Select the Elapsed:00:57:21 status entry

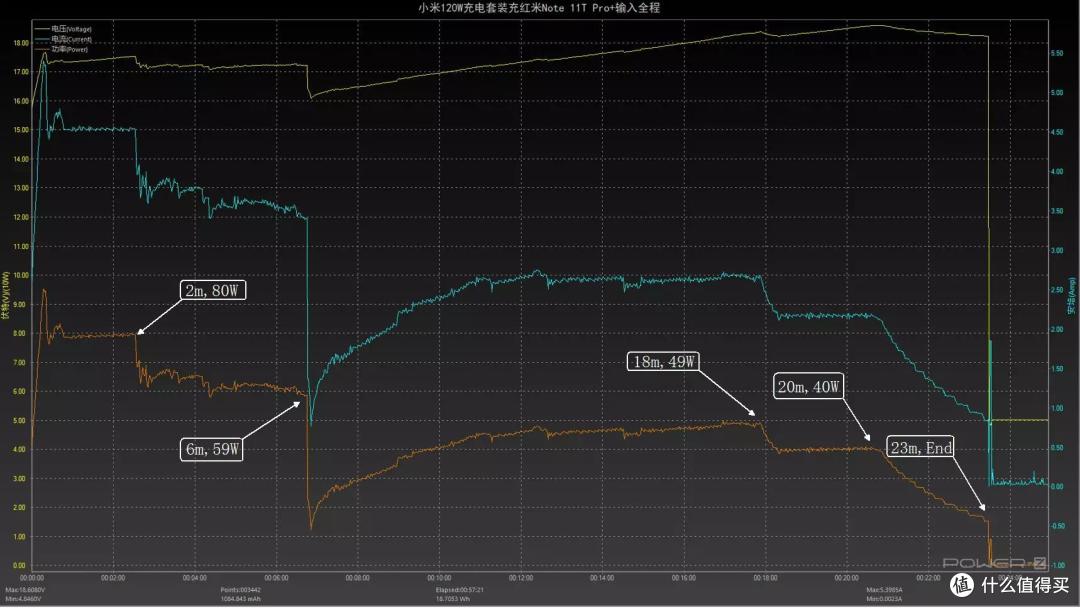pos(459,590)
